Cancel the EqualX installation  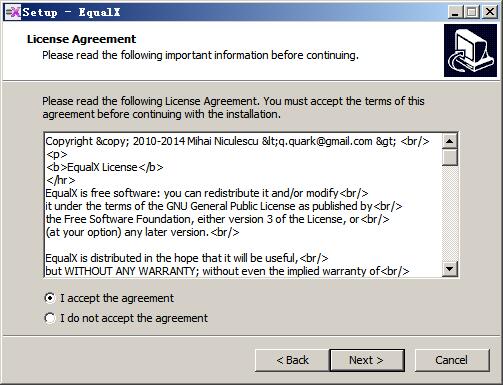point(452,360)
